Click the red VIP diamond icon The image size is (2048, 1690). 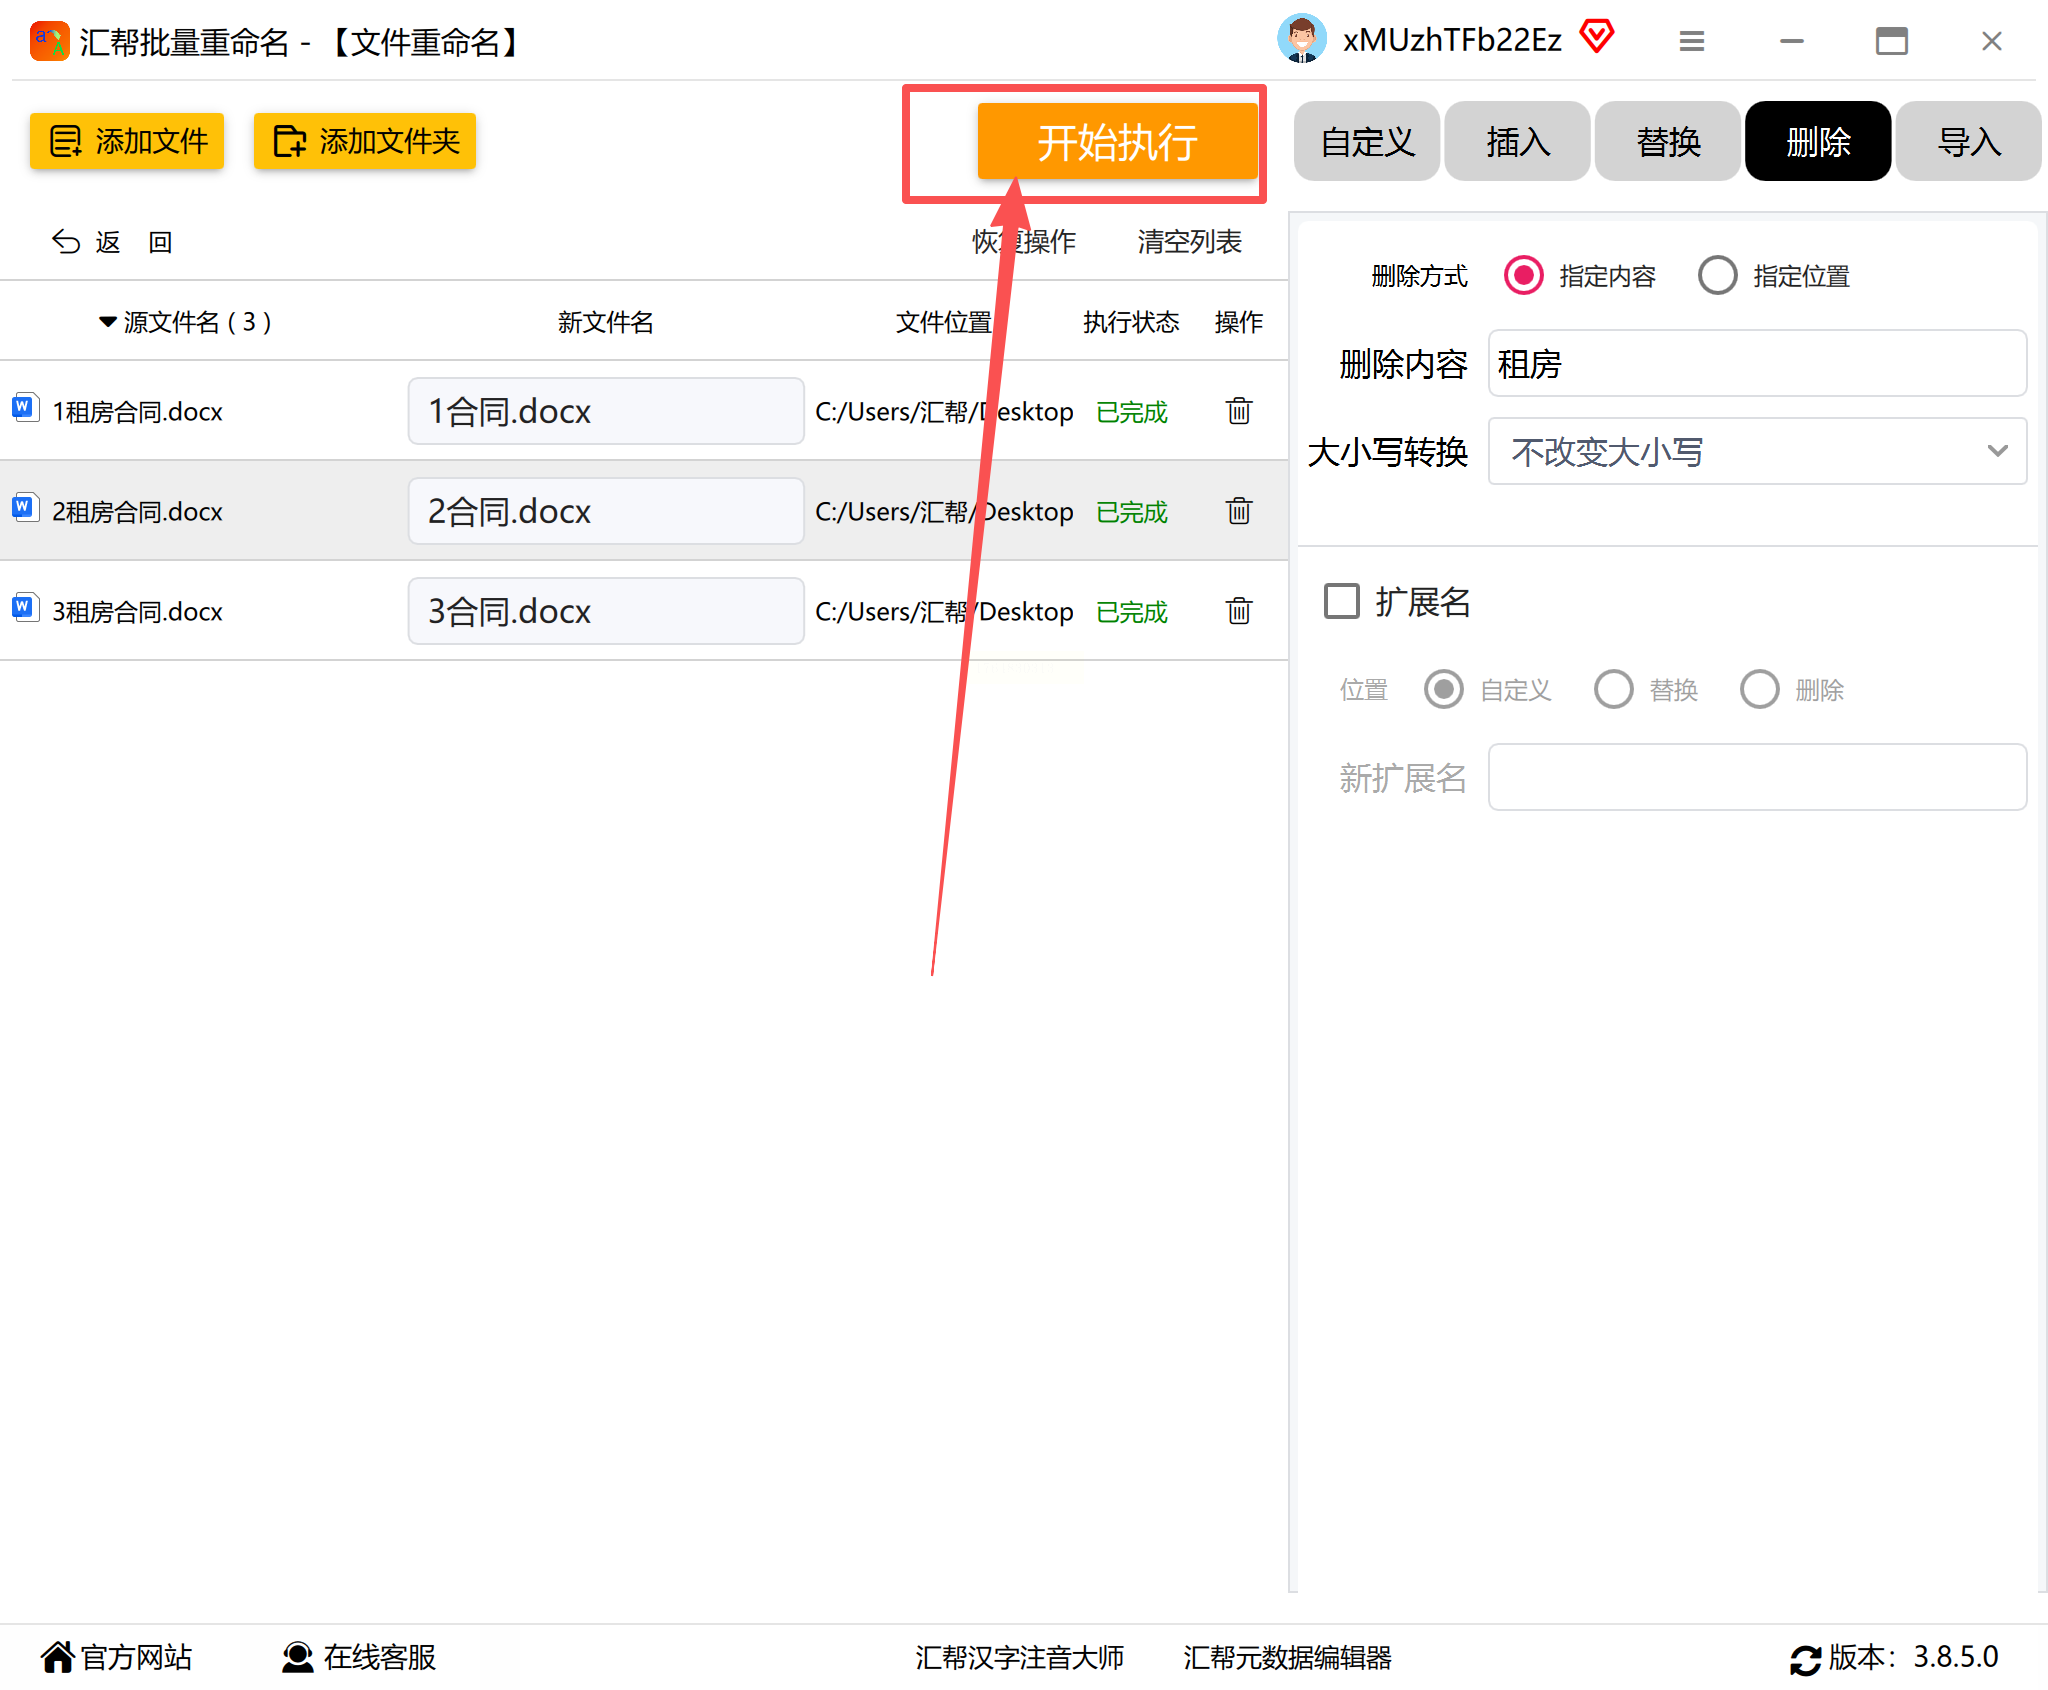1597,37
